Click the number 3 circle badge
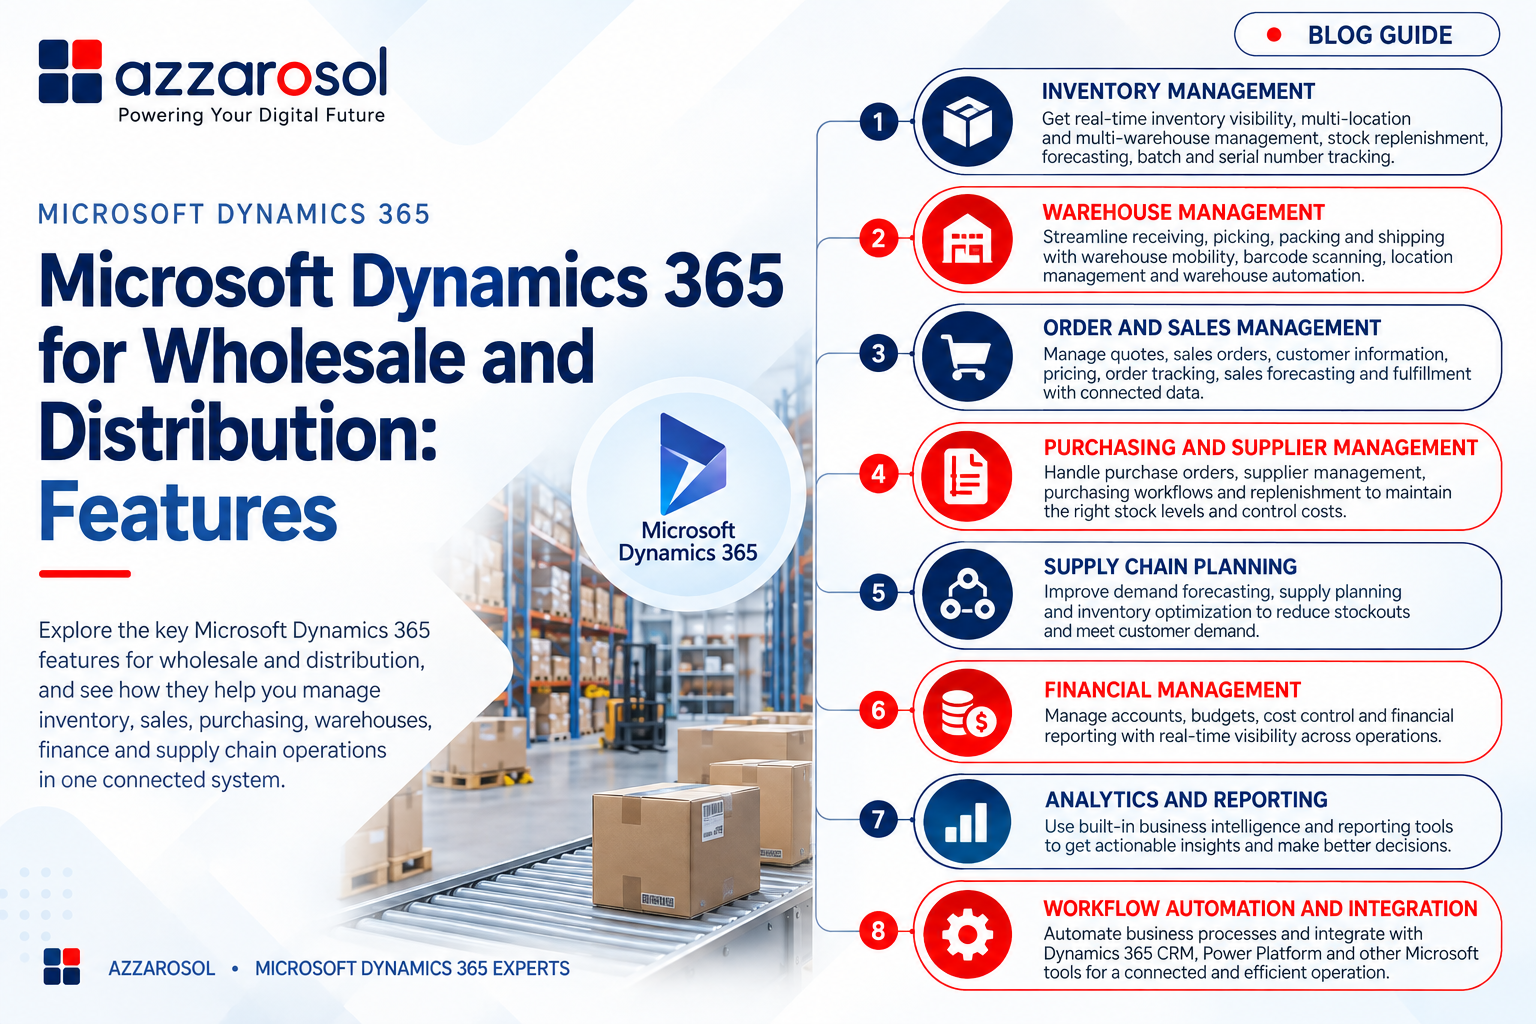This screenshot has width=1536, height=1024. [878, 353]
